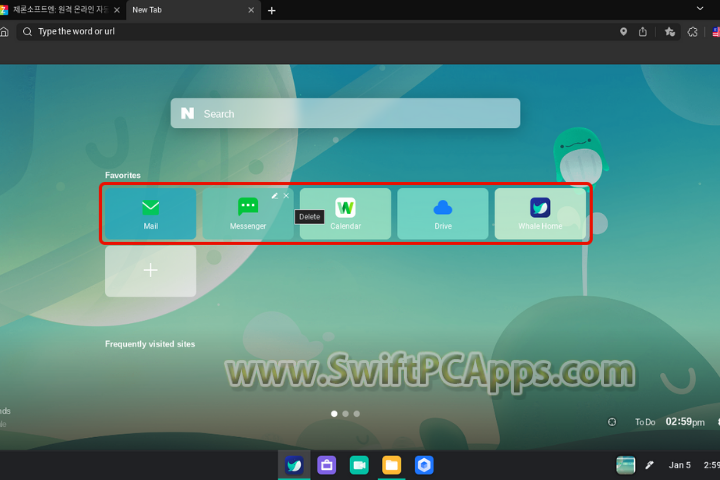Click the 02:59pm clock on new tab page
The width and height of the screenshot is (720, 480).
(x=685, y=422)
